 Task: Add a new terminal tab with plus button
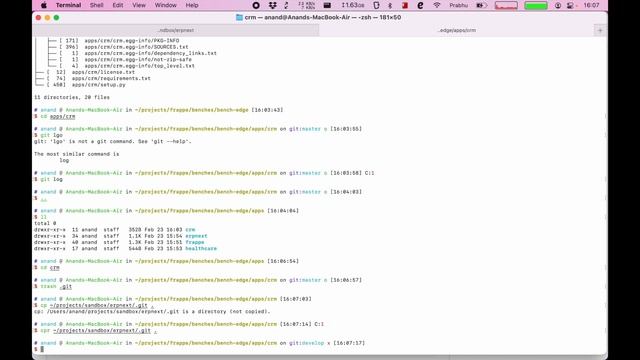[600, 30]
